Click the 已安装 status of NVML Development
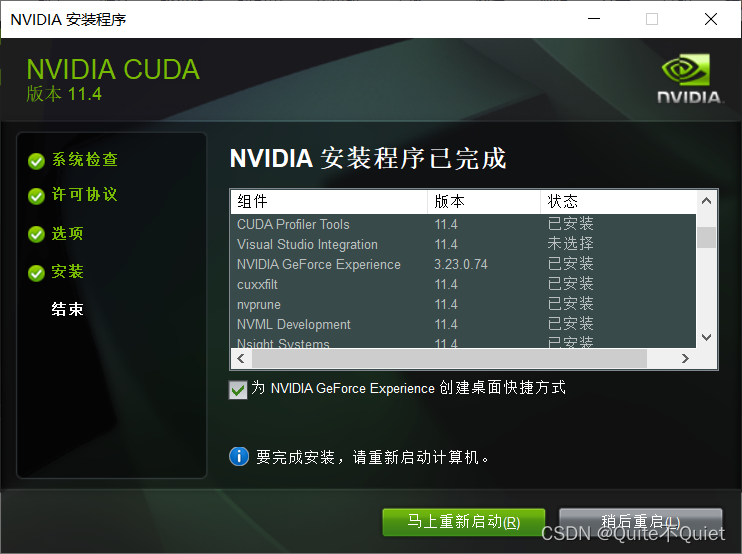Image resolution: width=742 pixels, height=554 pixels. [570, 324]
